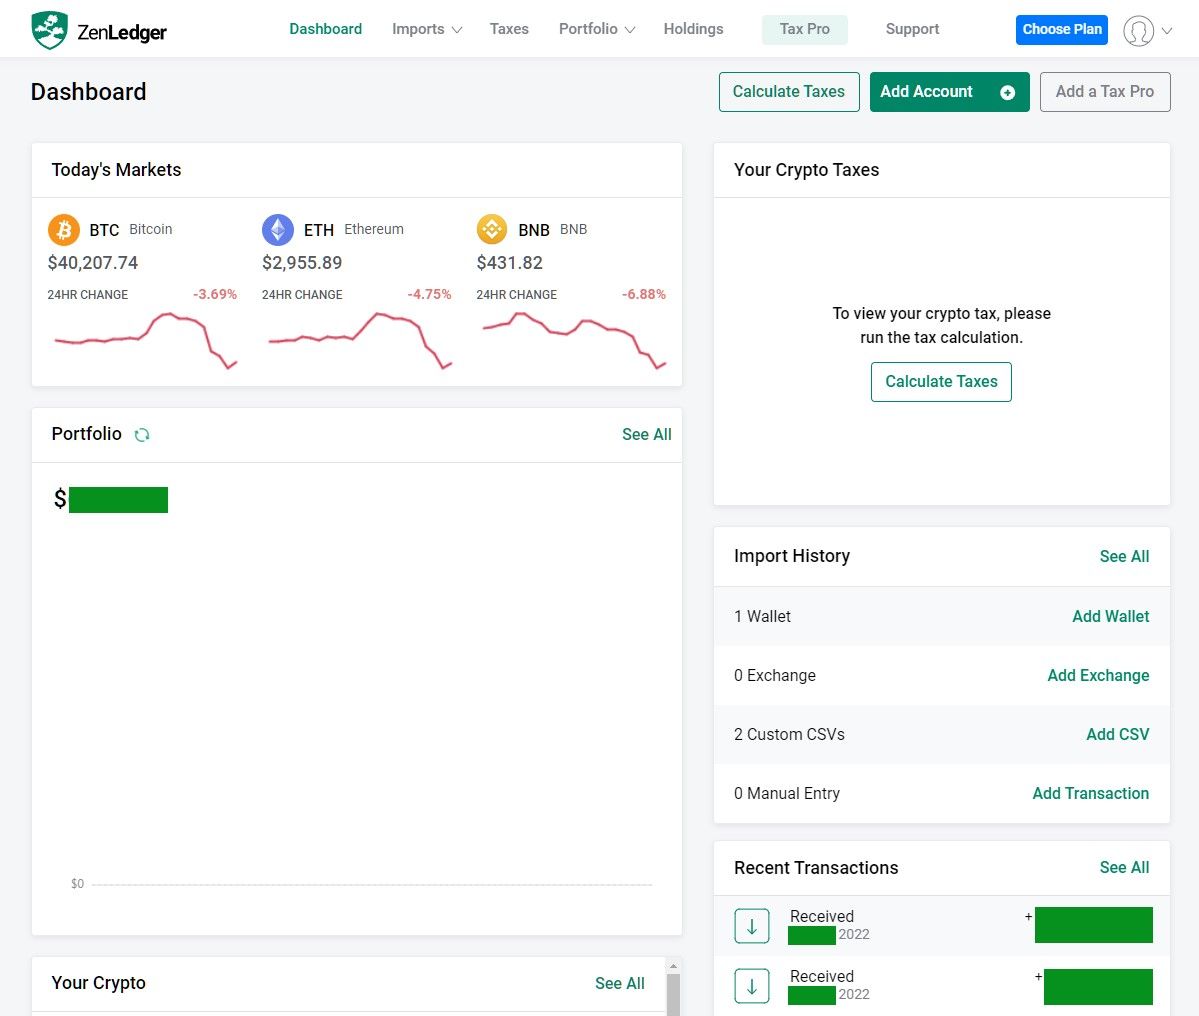Click the 2 Custom CSVs row label
1199x1016 pixels.
pyautogui.click(x=789, y=734)
